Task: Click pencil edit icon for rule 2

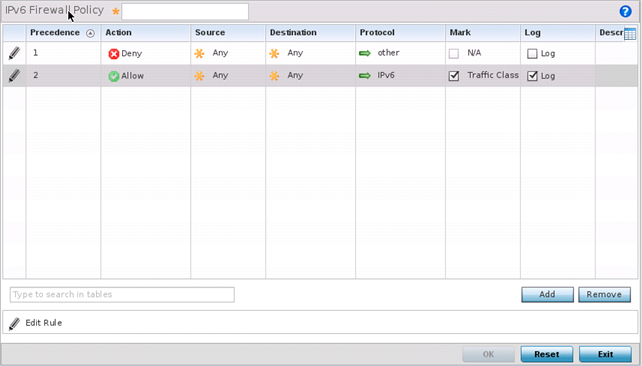Action: tap(14, 76)
